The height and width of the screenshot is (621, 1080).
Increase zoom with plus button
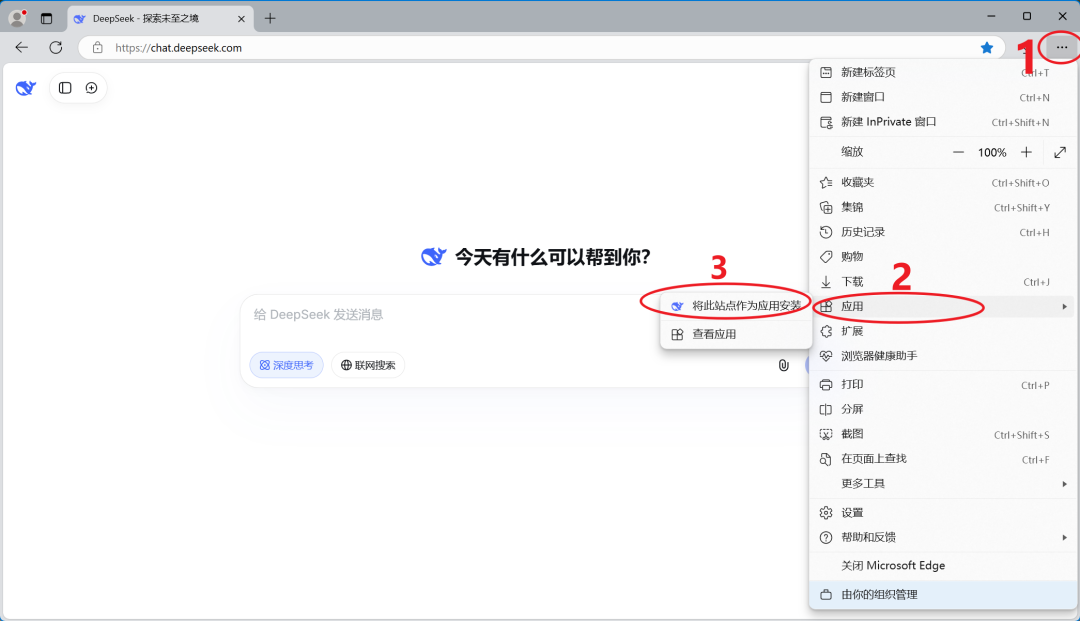click(x=1026, y=152)
